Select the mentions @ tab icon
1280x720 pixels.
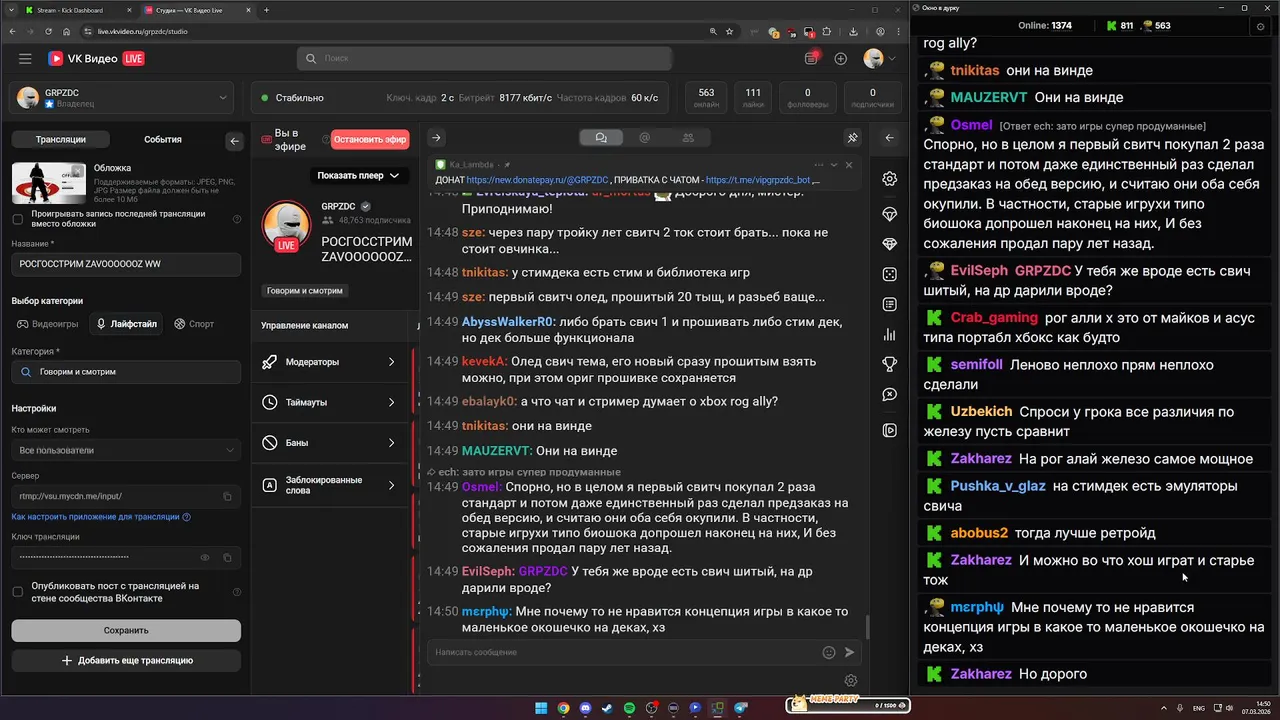tap(644, 138)
